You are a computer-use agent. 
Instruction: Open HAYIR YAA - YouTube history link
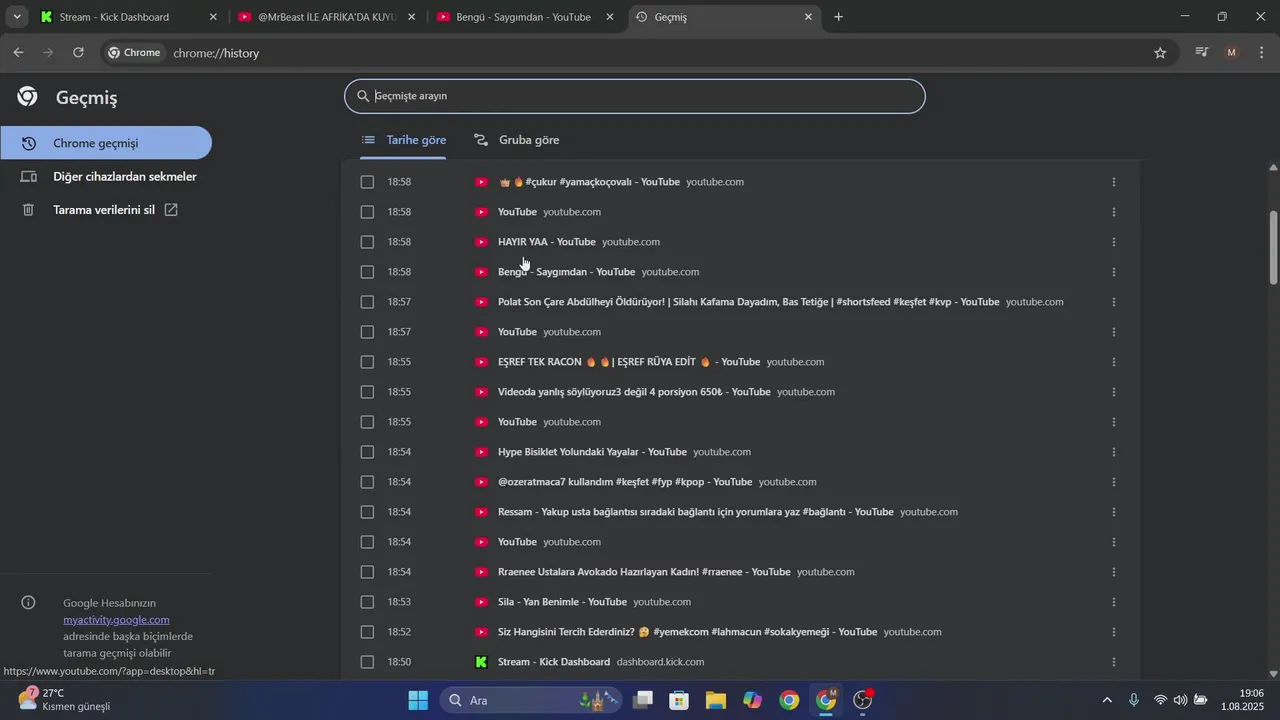click(546, 242)
